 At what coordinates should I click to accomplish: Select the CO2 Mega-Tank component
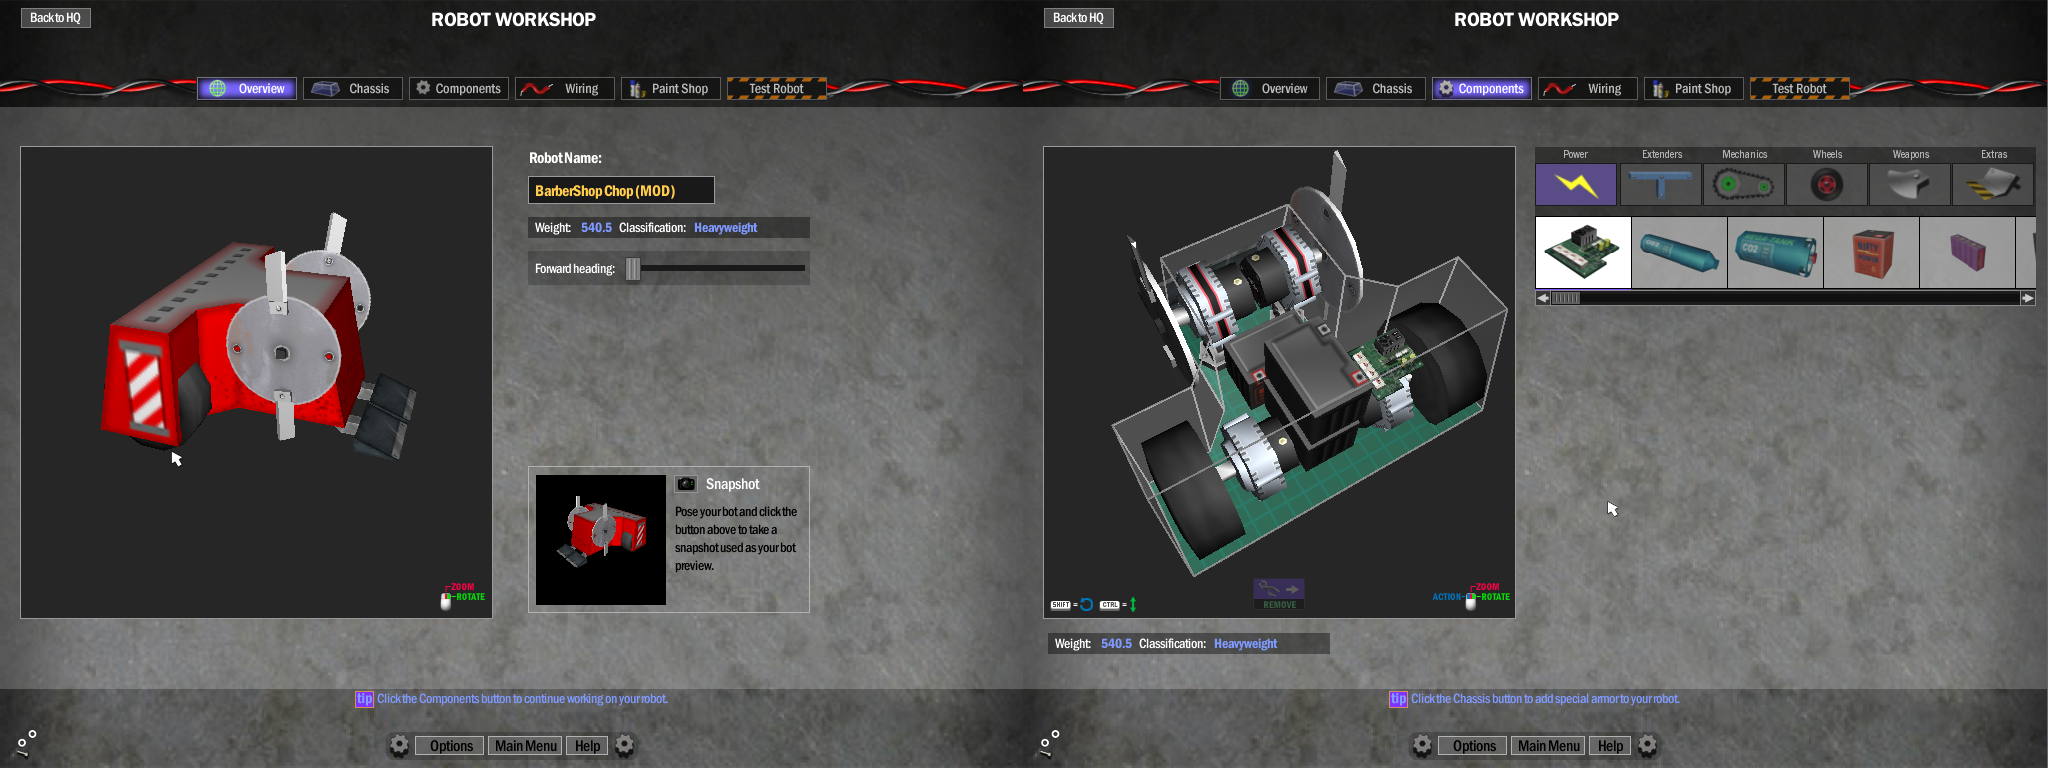[x=1775, y=252]
